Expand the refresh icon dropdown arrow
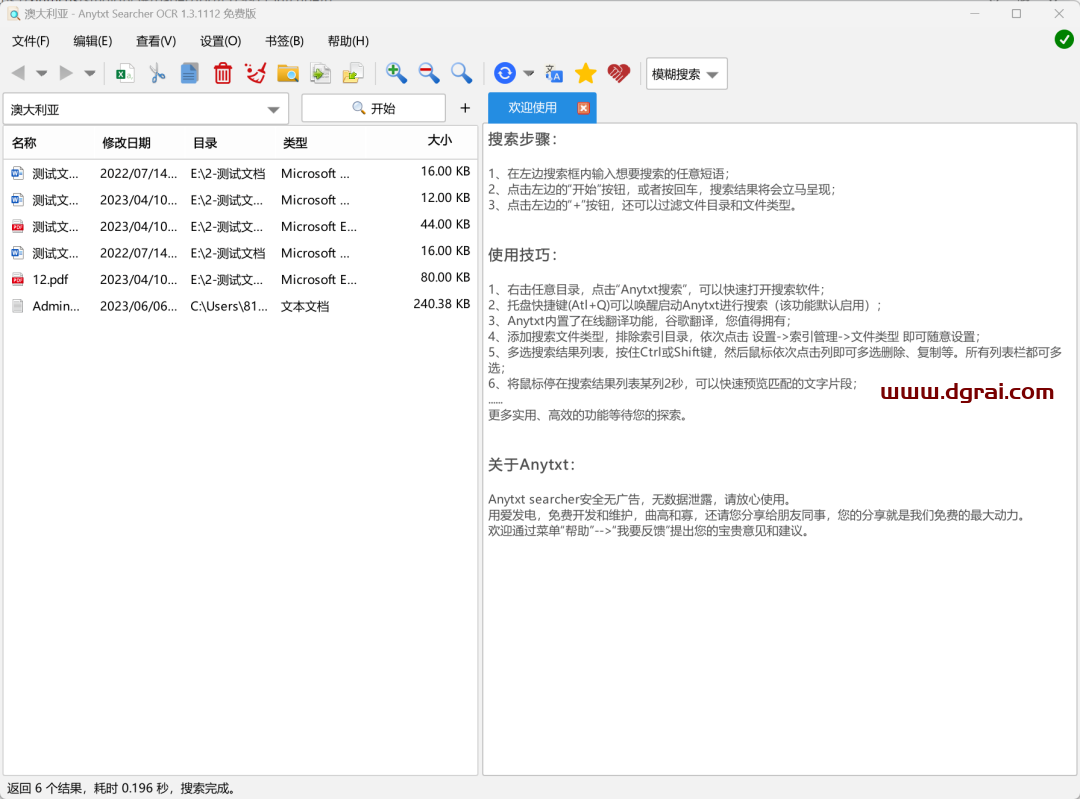 pyautogui.click(x=528, y=73)
